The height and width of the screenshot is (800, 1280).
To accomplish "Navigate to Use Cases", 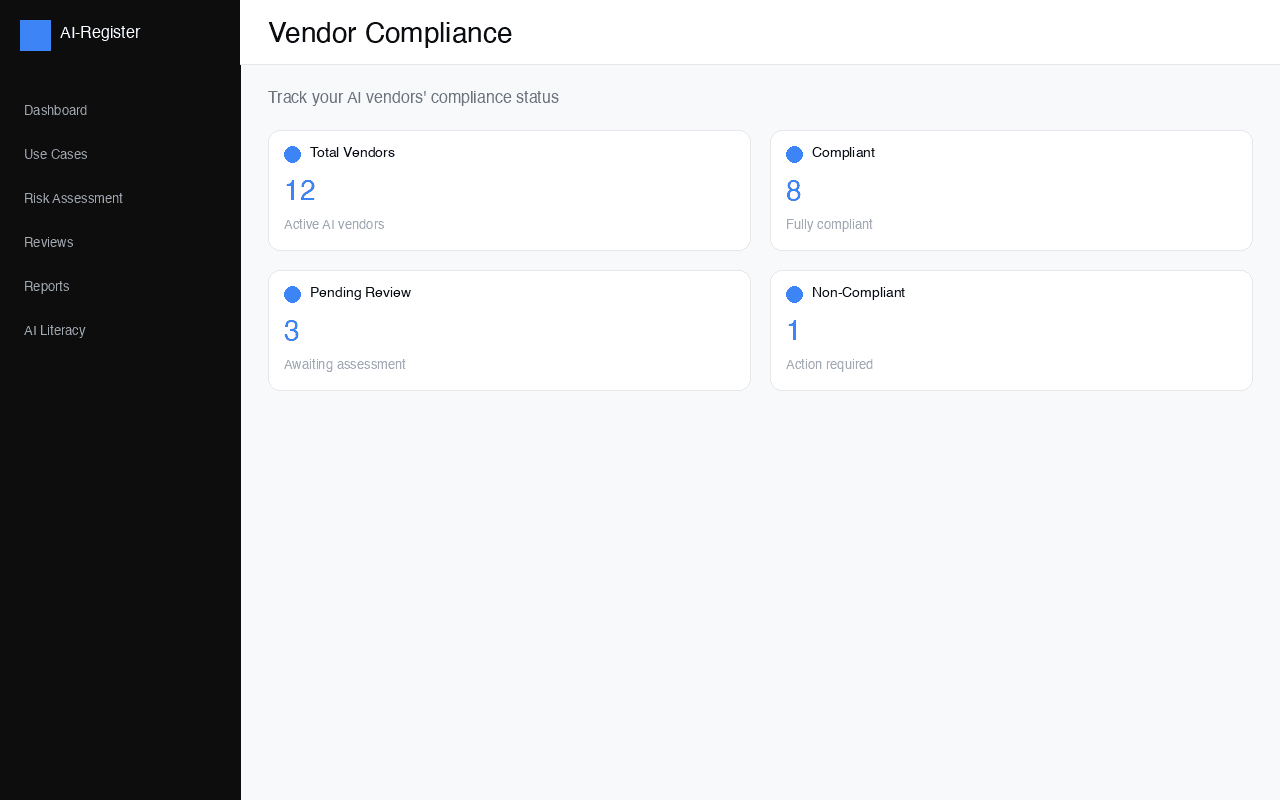I will 55,154.
